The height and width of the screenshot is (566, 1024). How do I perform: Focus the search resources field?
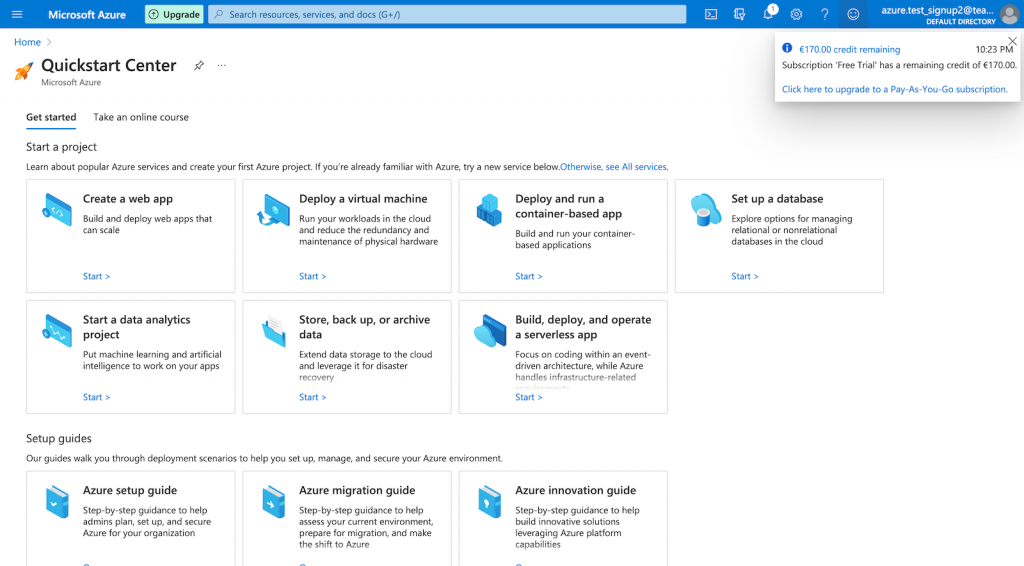click(x=447, y=14)
